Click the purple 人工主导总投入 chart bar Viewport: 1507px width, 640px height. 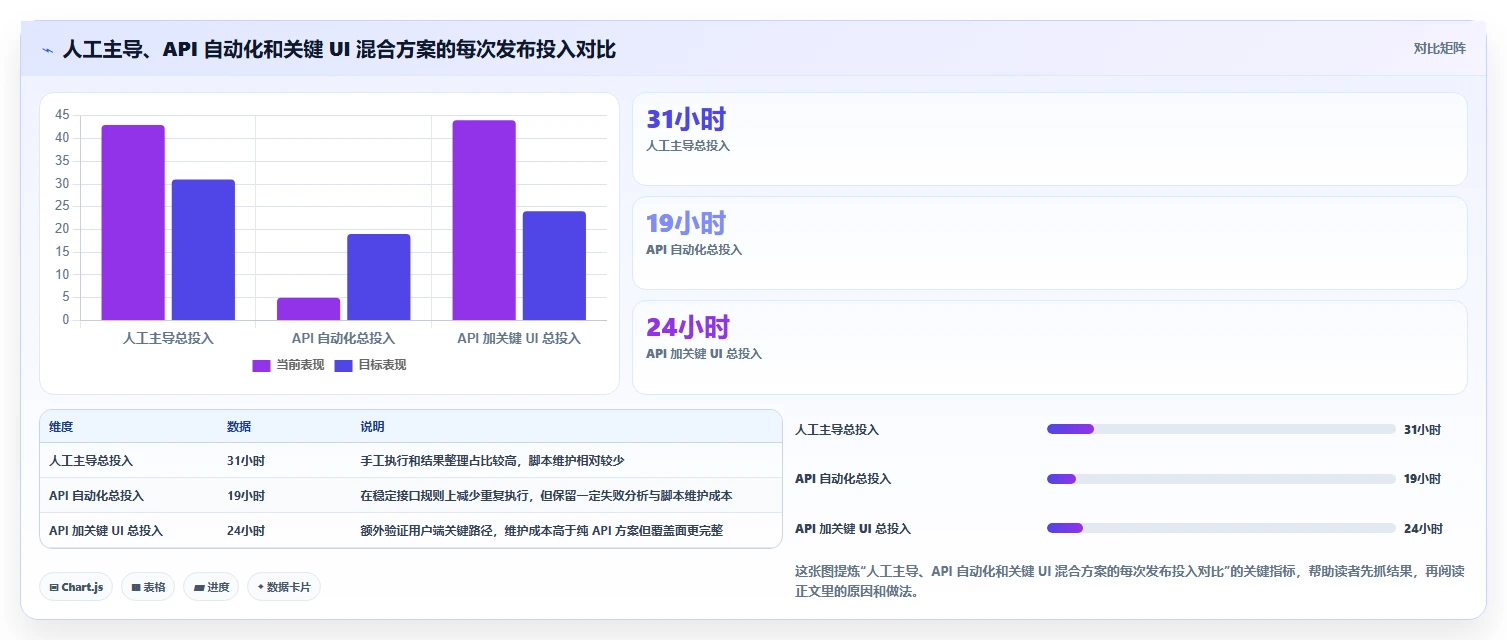point(133,222)
